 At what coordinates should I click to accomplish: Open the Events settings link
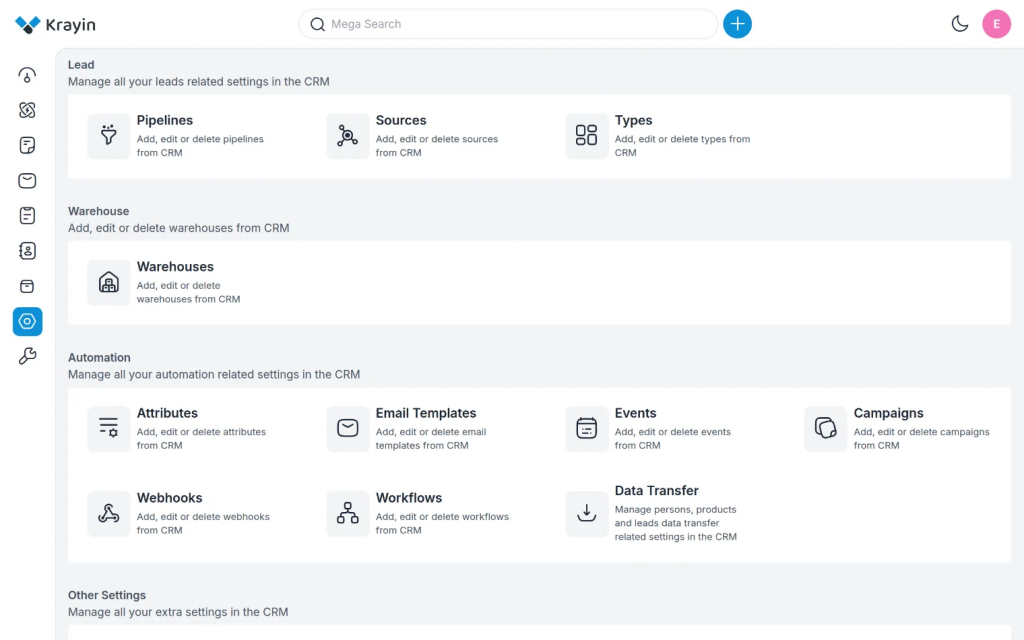[x=635, y=413]
